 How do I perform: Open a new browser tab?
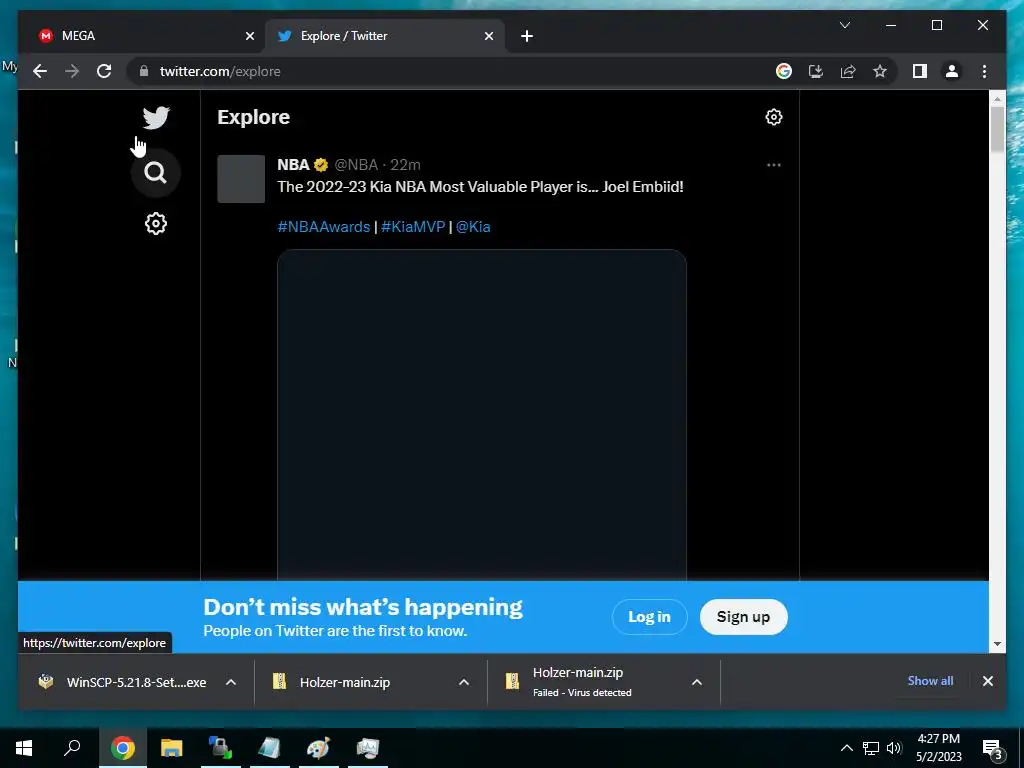[527, 37]
